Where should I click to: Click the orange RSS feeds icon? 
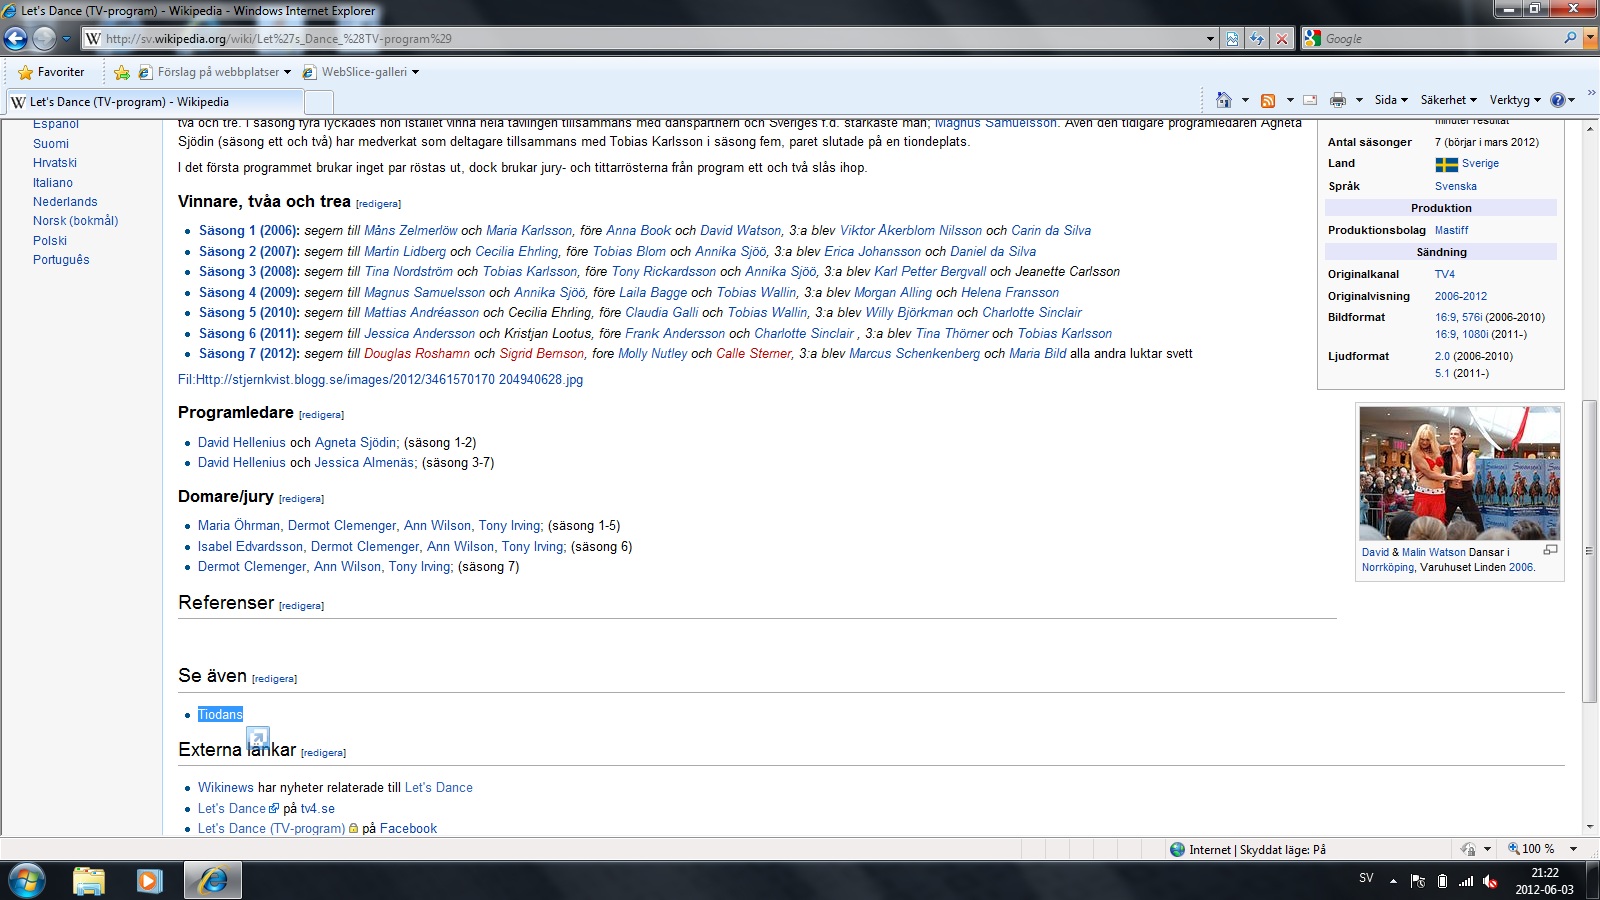(1268, 100)
